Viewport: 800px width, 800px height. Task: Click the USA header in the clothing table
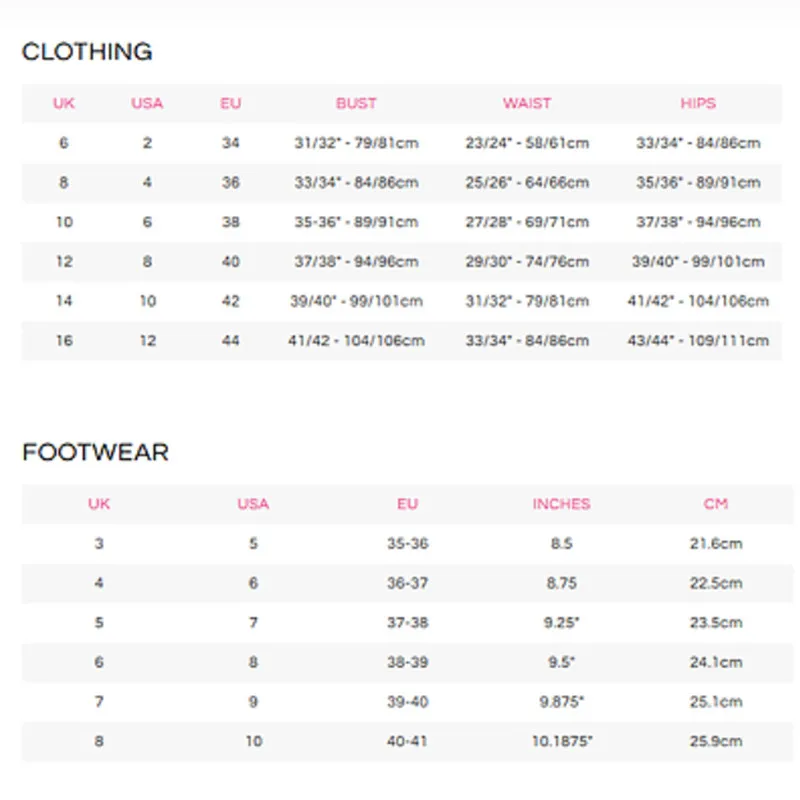click(147, 103)
